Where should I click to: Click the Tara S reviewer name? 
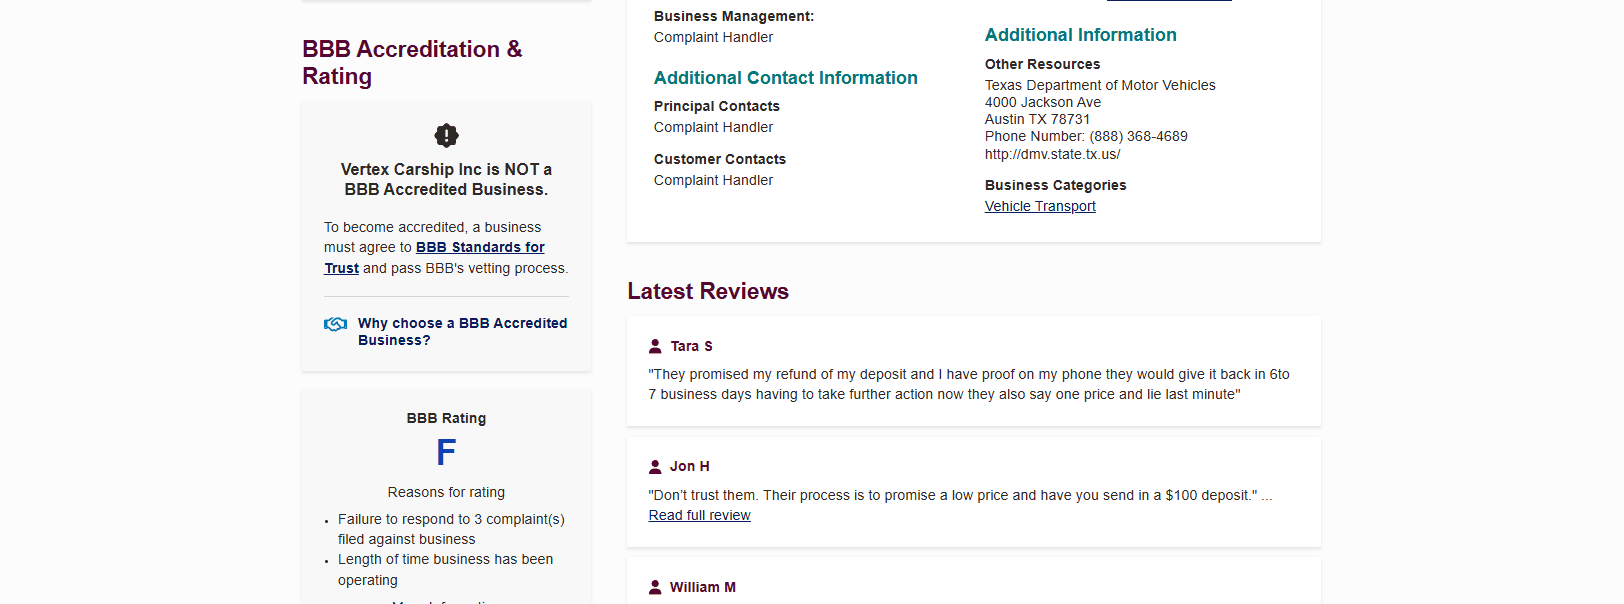click(691, 346)
